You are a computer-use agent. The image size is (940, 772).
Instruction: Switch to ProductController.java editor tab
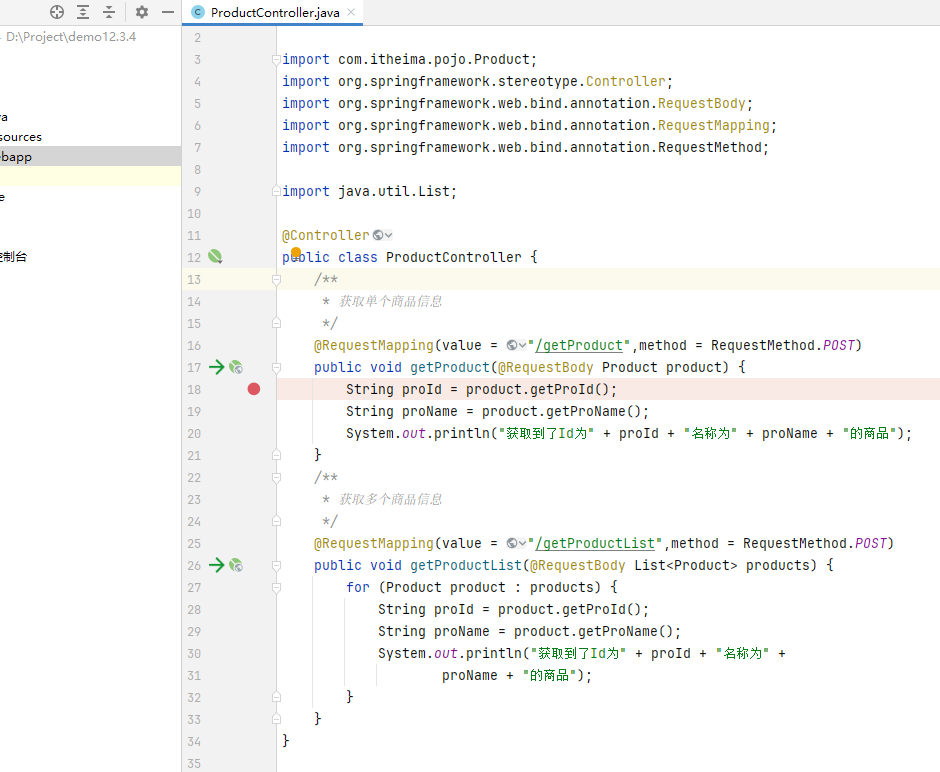274,13
